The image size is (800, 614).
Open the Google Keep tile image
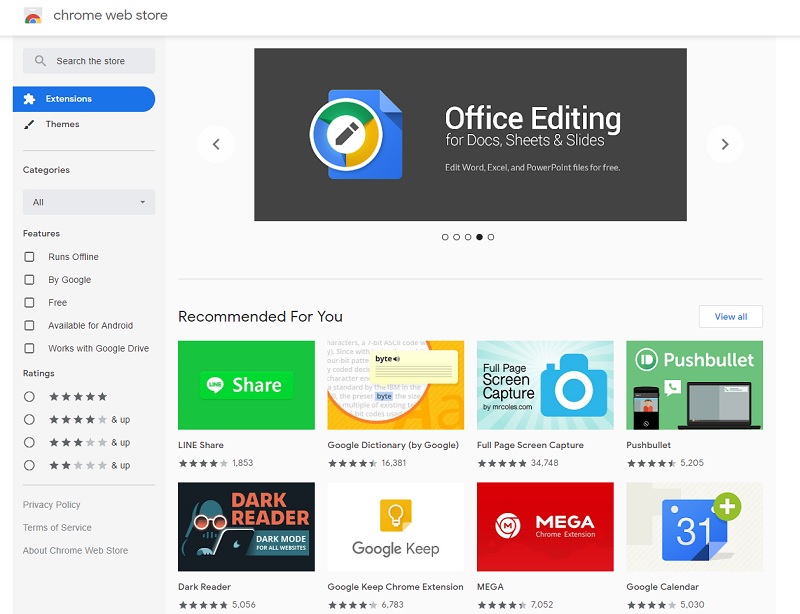pyautogui.click(x=396, y=527)
